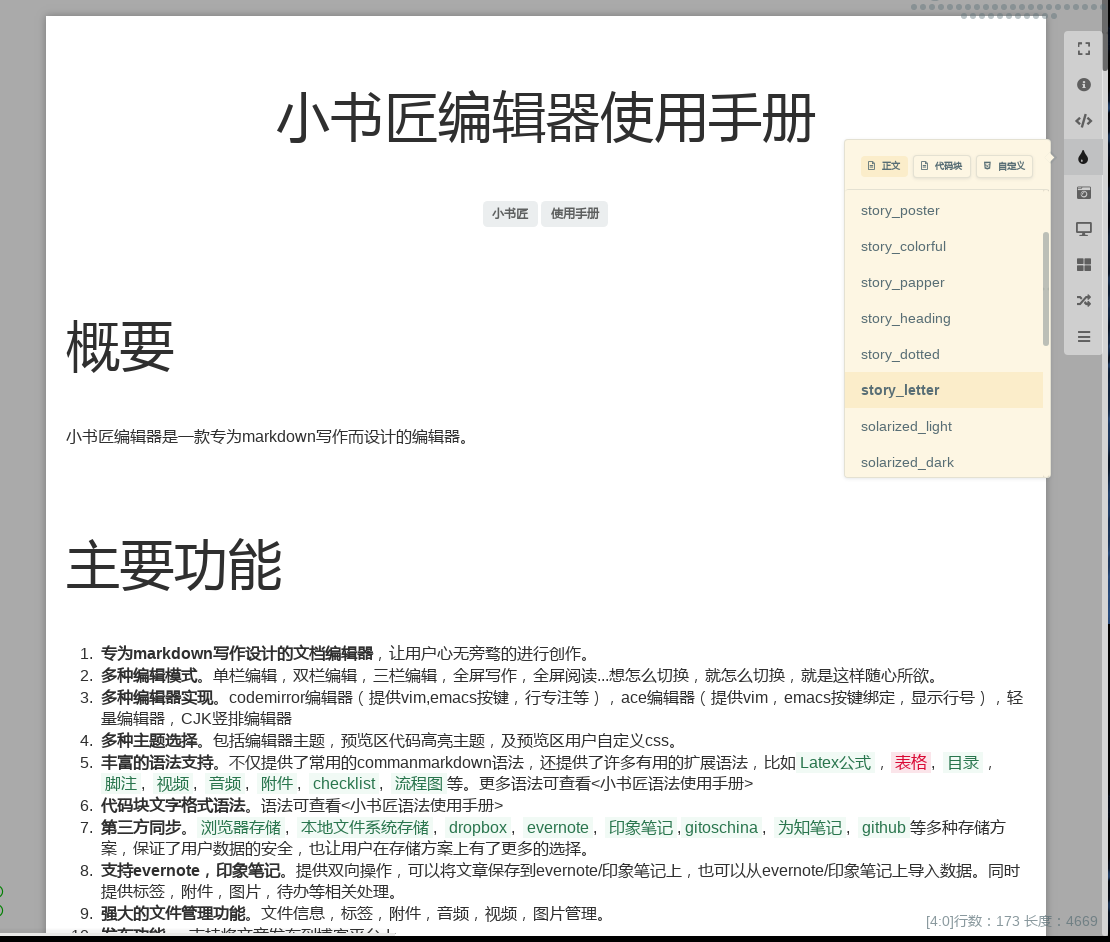
Task: Click the shuffle arrows icon
Action: tap(1083, 301)
